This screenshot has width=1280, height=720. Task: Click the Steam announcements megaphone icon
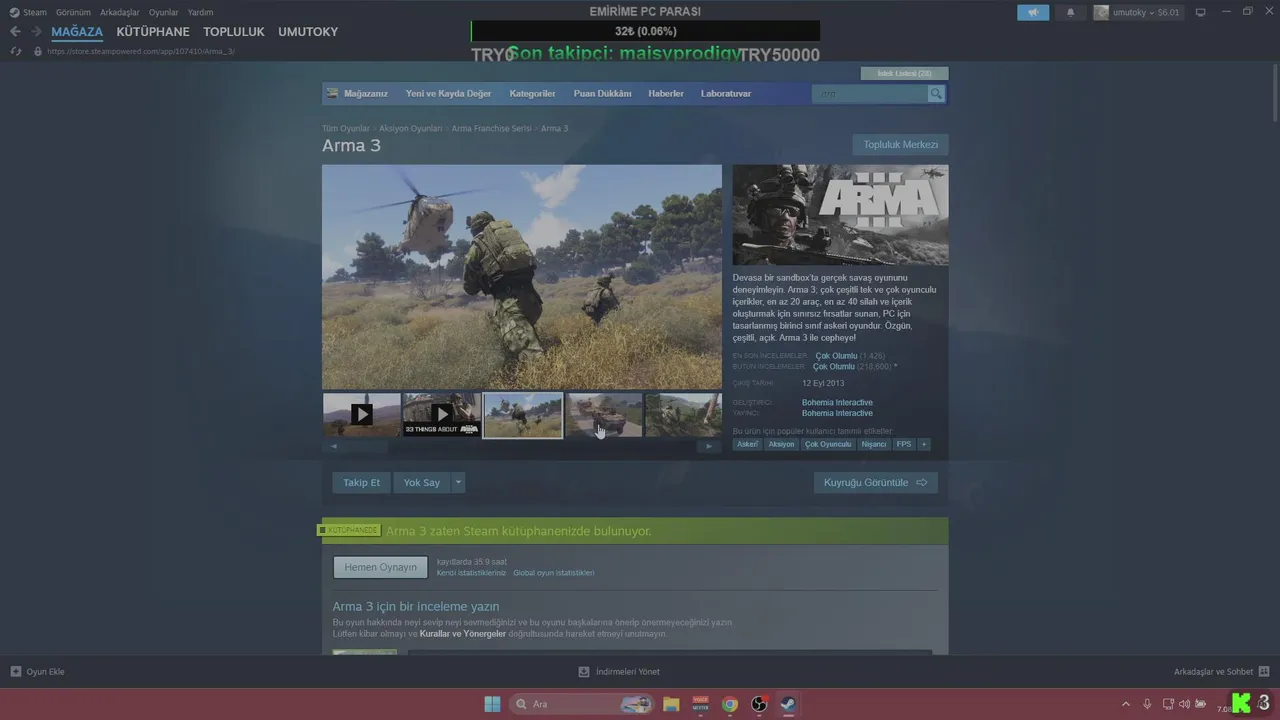1033,12
